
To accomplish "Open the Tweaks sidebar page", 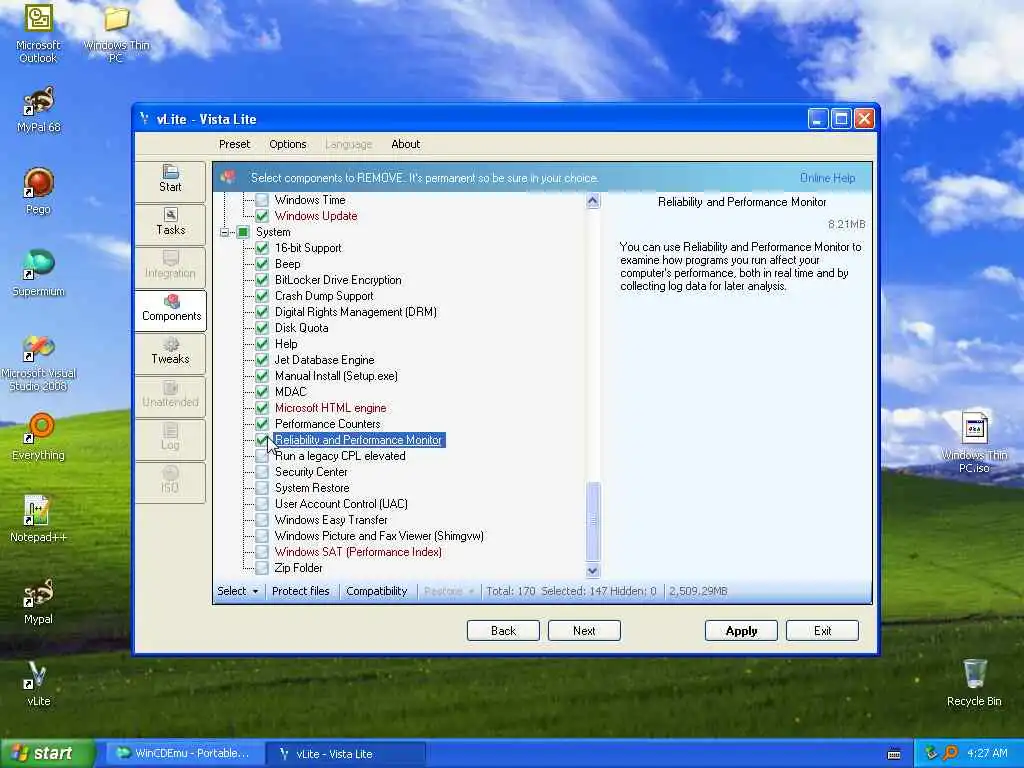I will click(170, 351).
